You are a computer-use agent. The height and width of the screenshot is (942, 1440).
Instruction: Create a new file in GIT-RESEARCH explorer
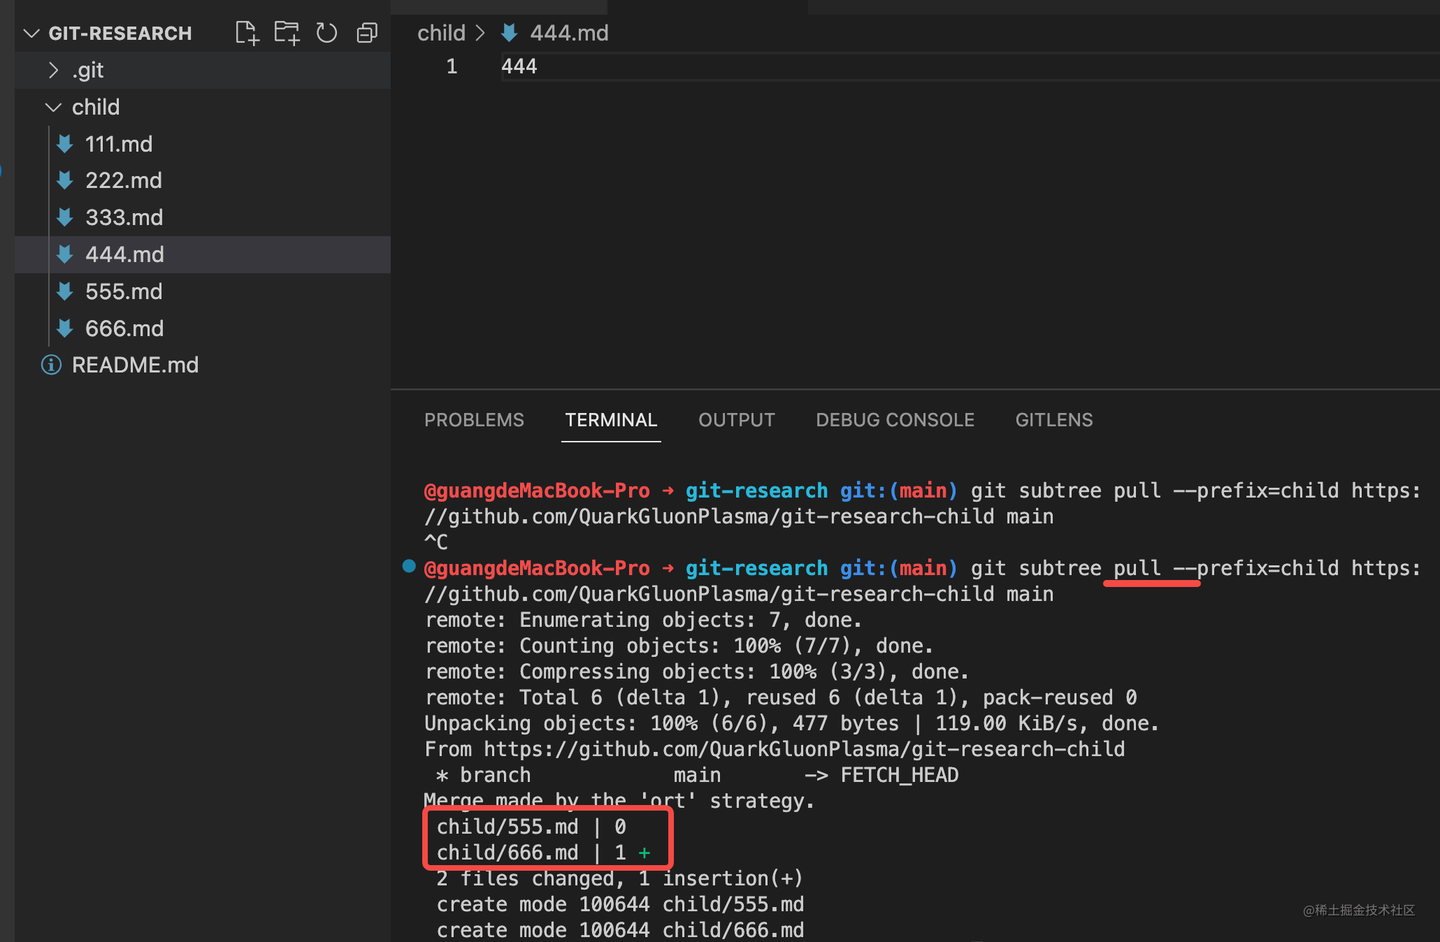pos(247,32)
